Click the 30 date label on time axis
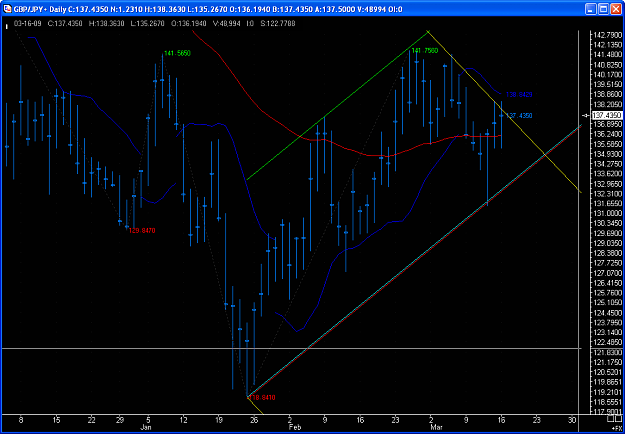 [x=572, y=420]
